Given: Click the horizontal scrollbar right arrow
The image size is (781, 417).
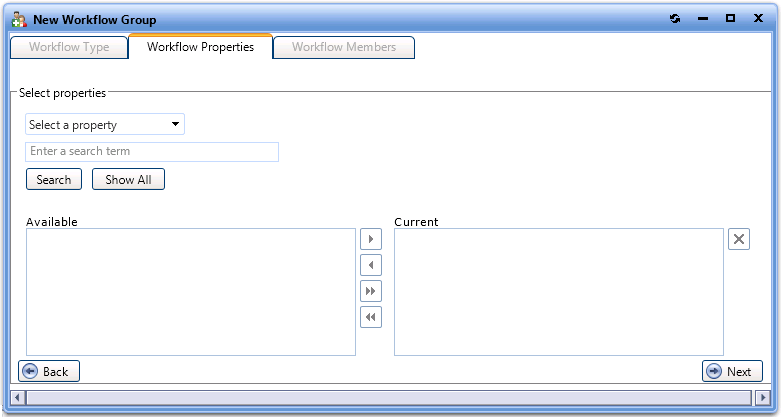Looking at the screenshot, I should pos(762,398).
